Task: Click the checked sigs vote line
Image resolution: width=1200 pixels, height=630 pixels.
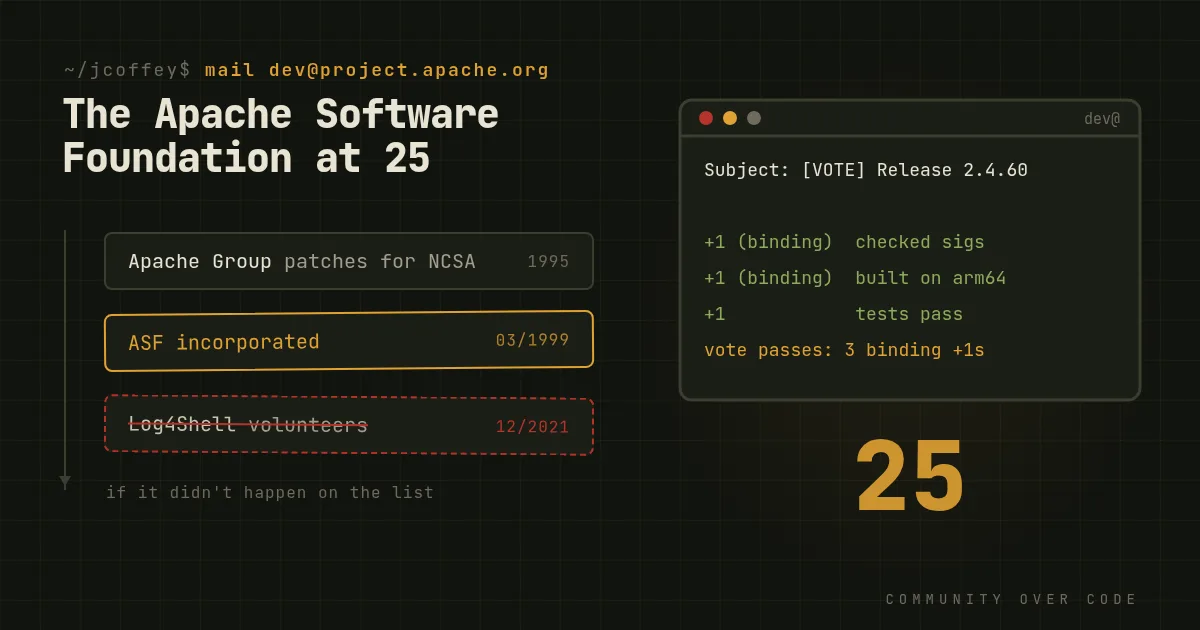Action: [x=844, y=242]
